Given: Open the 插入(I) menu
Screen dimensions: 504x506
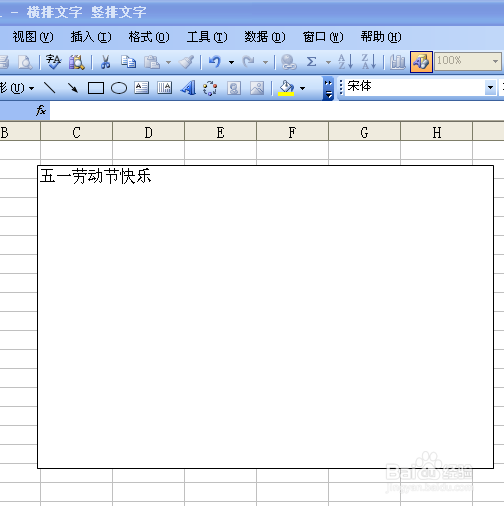Looking at the screenshot, I should tap(91, 37).
